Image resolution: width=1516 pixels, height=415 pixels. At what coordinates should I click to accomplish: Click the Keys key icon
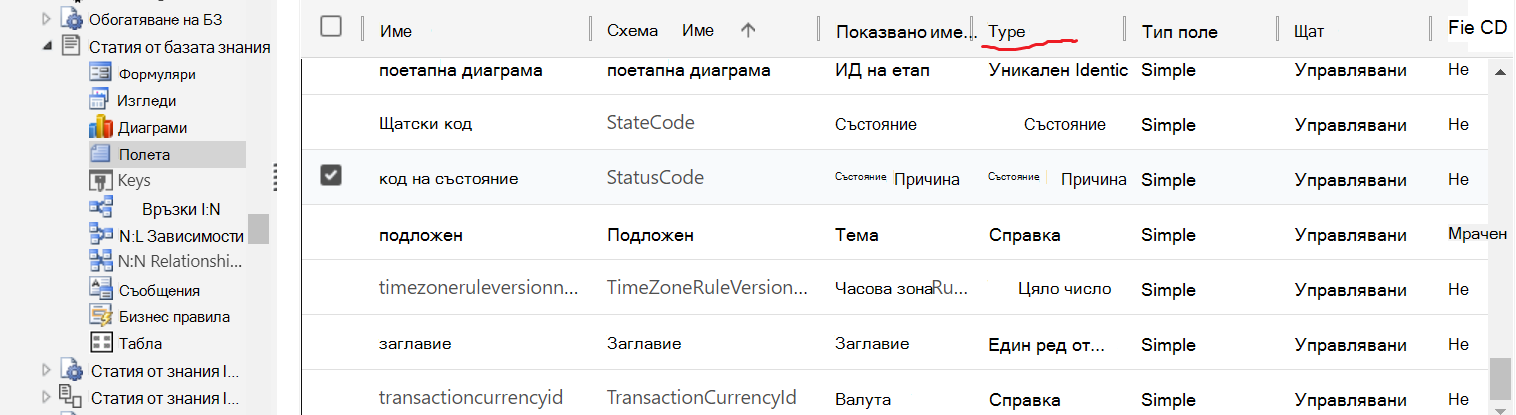coord(99,180)
